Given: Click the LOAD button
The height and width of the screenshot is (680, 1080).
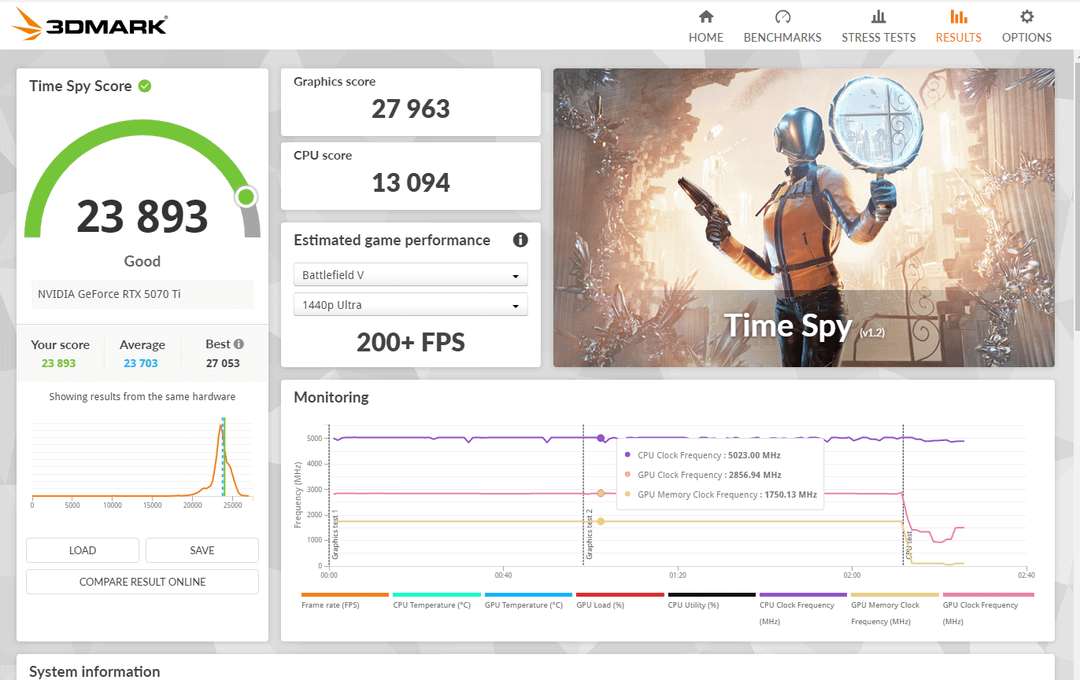Looking at the screenshot, I should 82,550.
